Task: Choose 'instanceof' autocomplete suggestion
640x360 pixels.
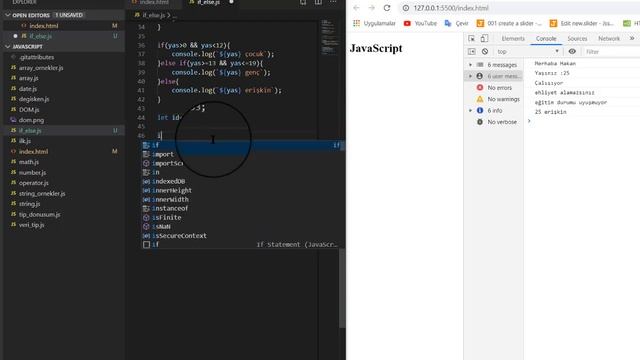Action: [x=243, y=209]
